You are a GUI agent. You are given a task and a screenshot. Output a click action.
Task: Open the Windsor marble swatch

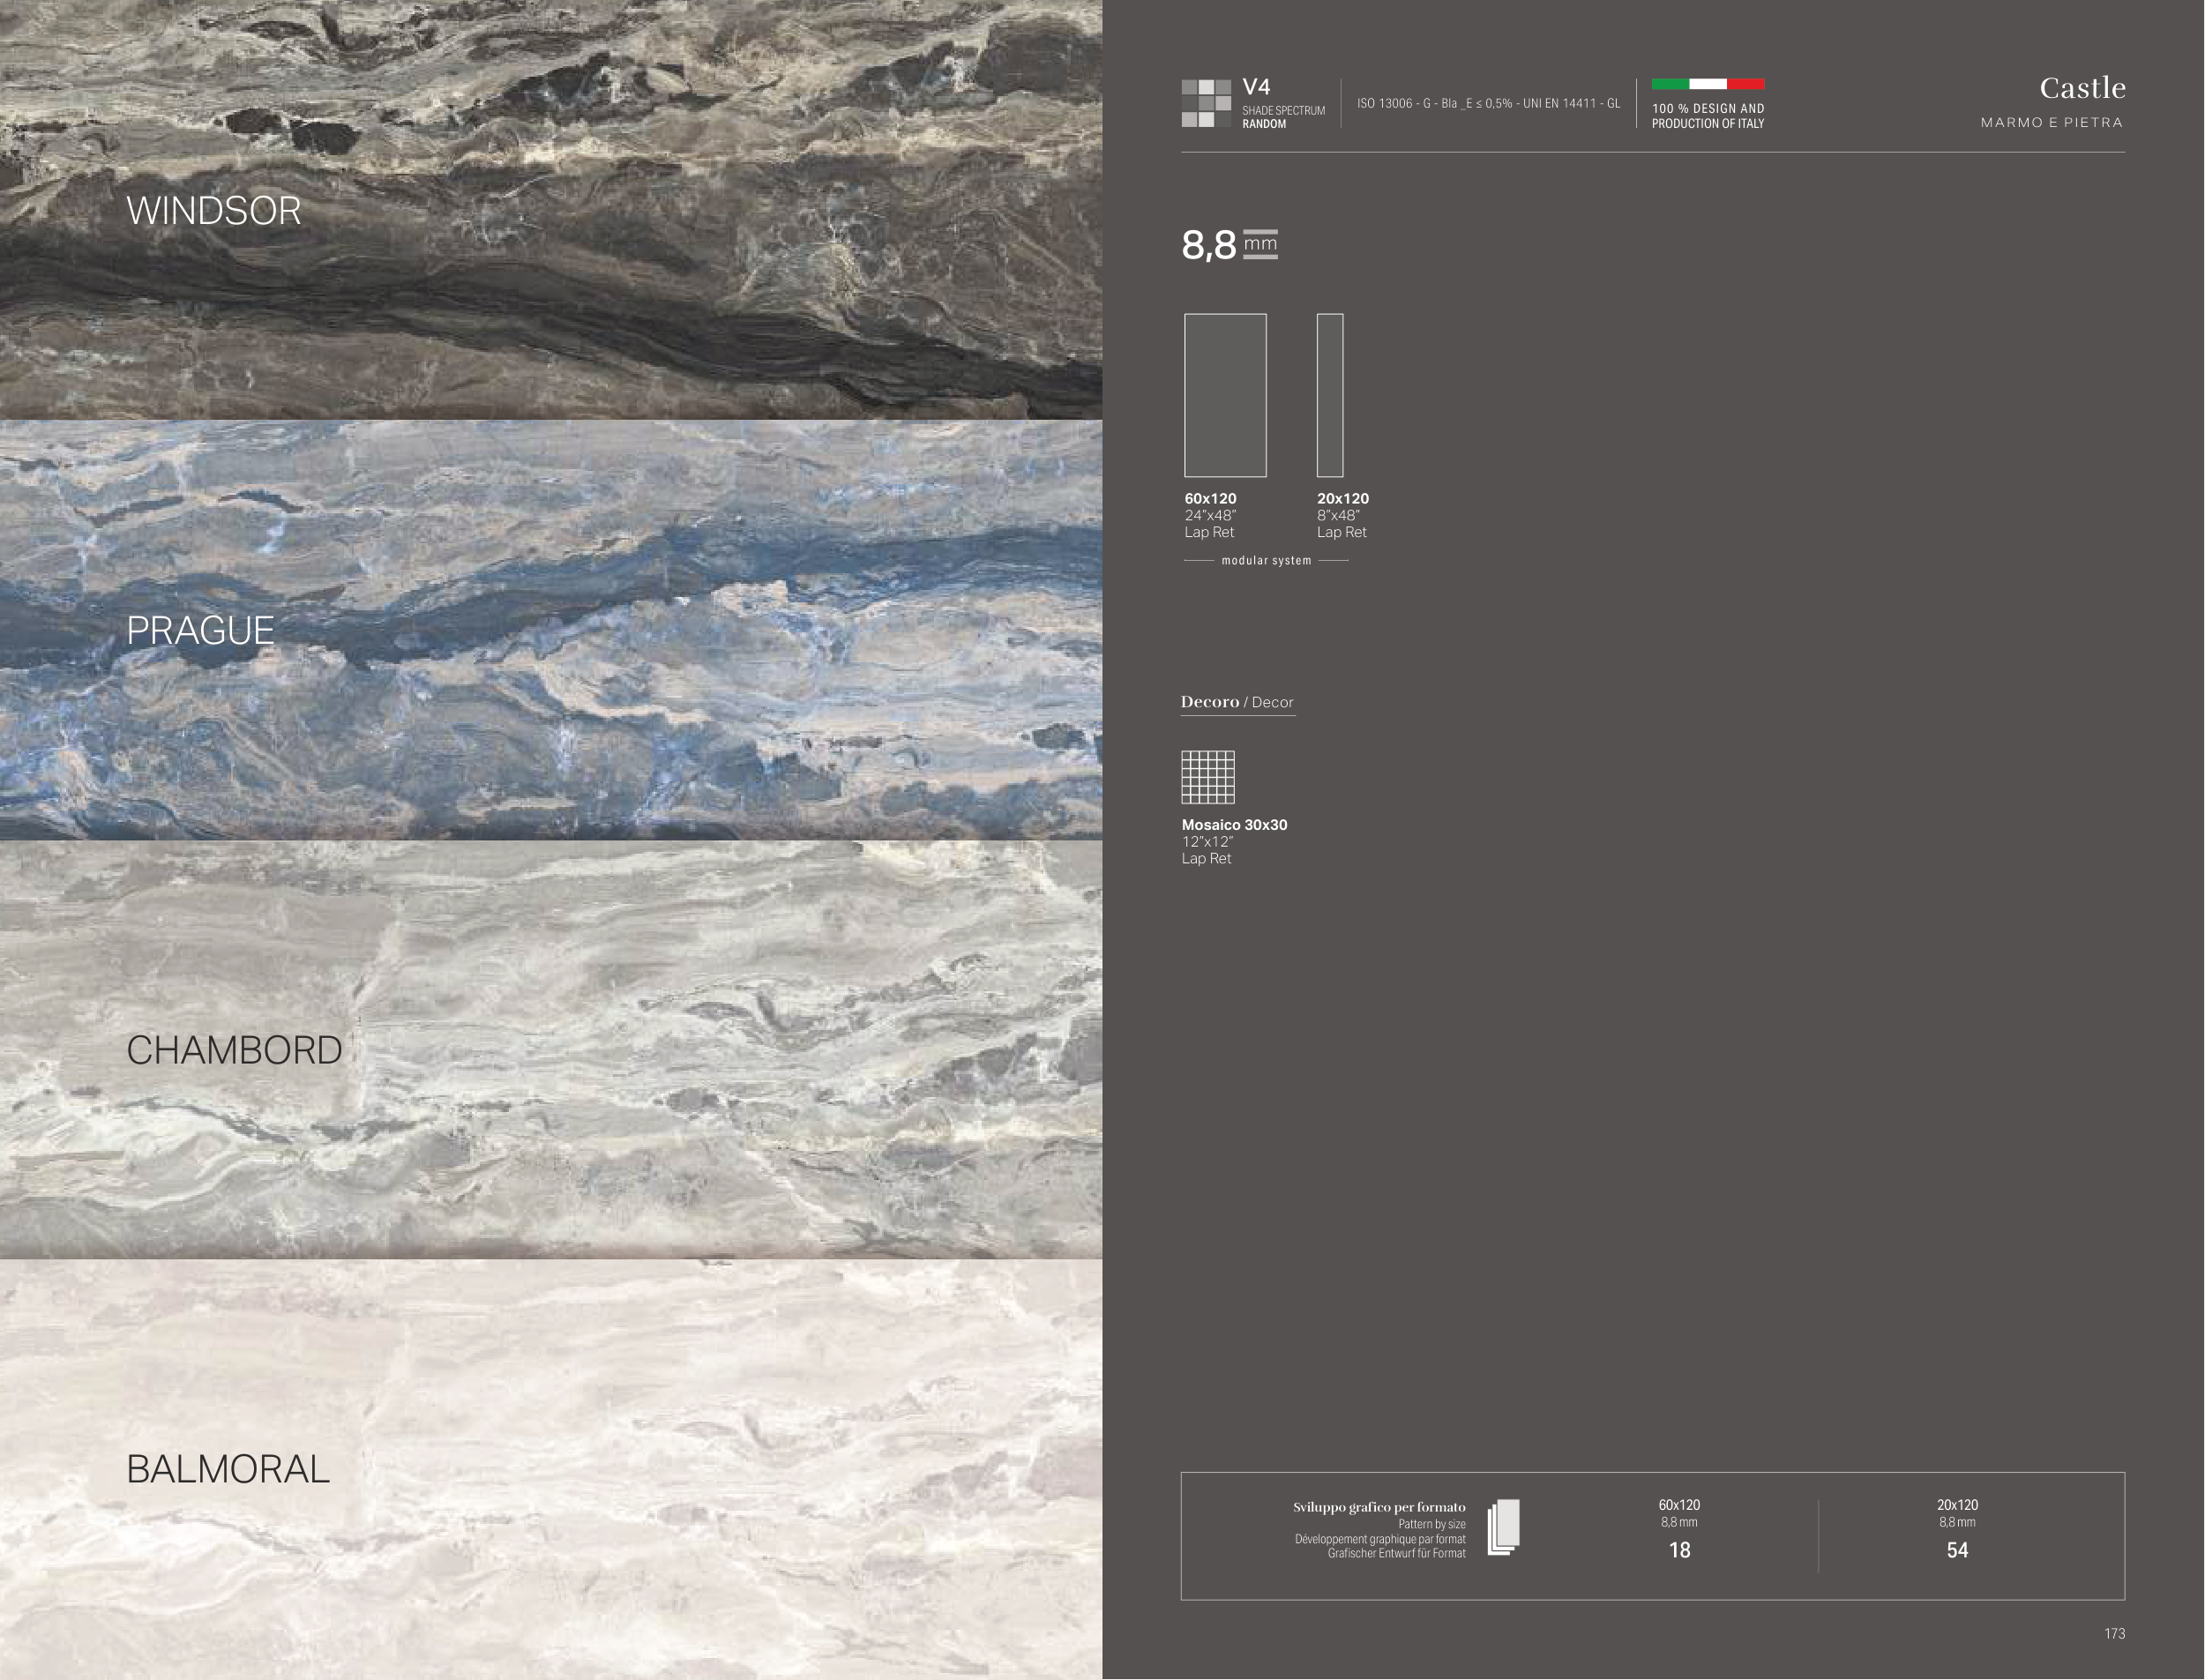pos(550,210)
